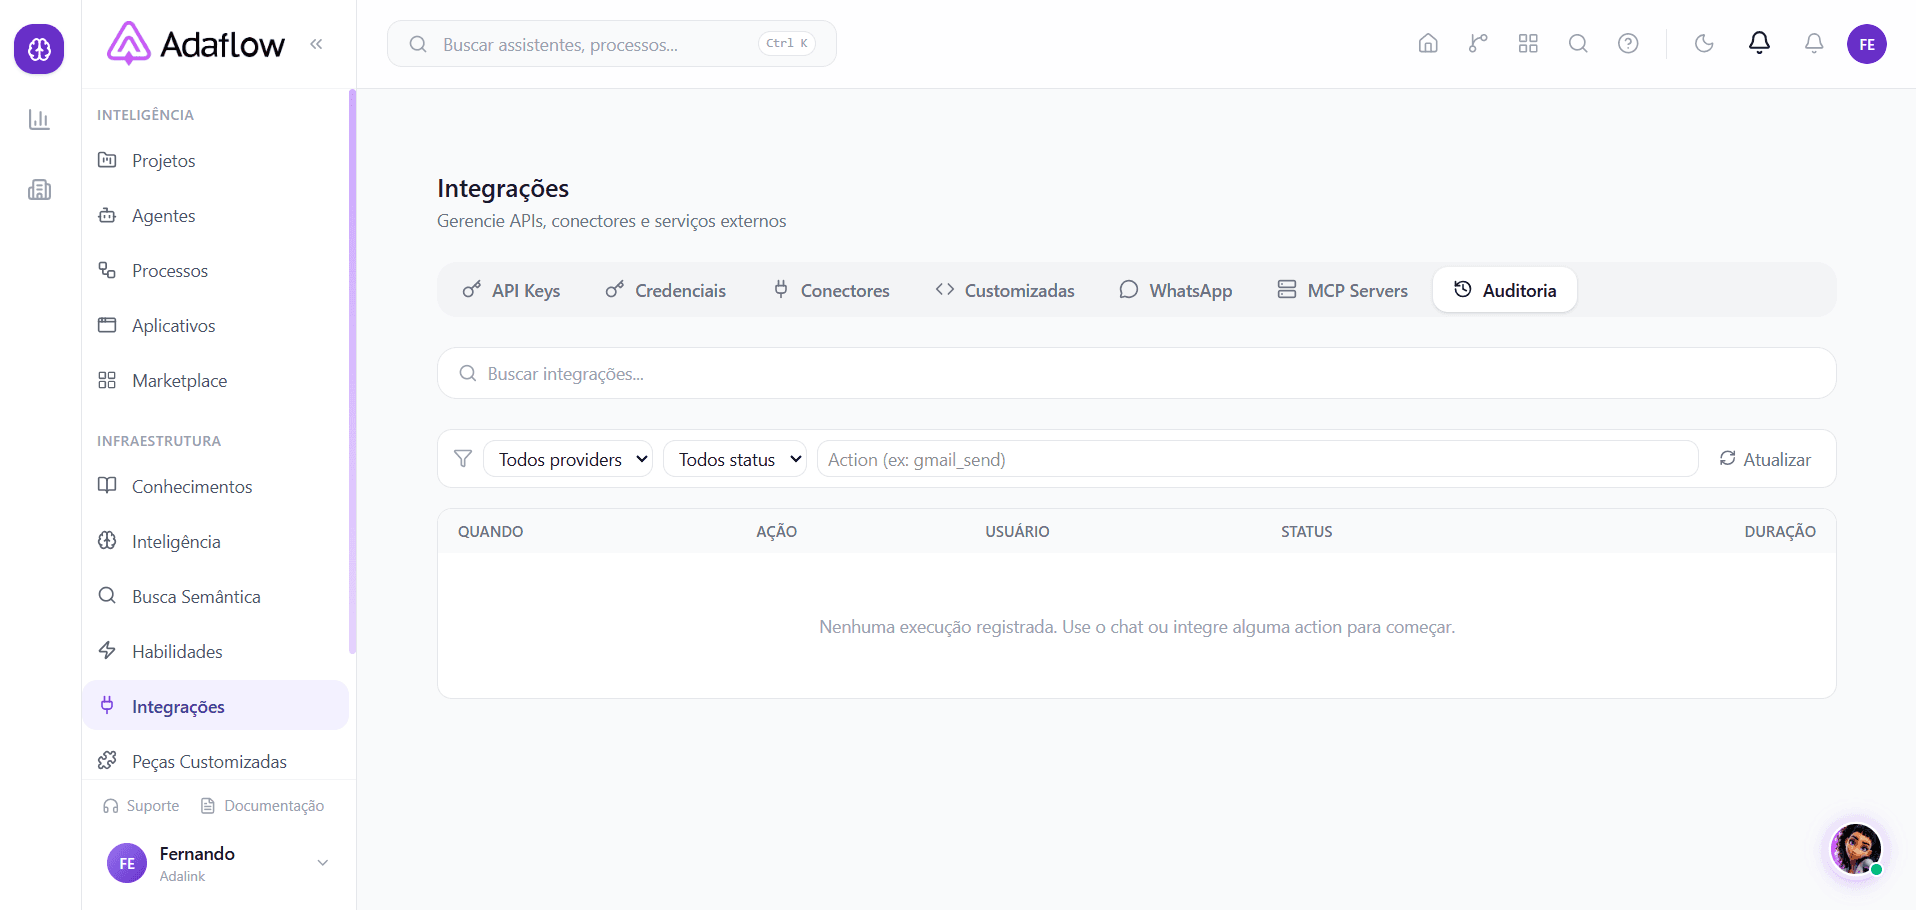Click the Suporte link
This screenshot has height=910, width=1916.
[x=141, y=806]
